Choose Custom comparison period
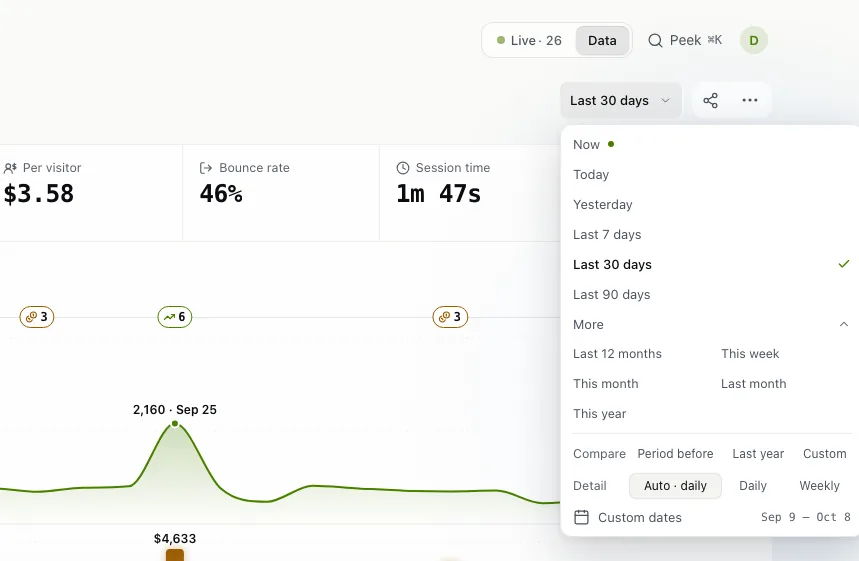The height and width of the screenshot is (561, 859). (824, 454)
